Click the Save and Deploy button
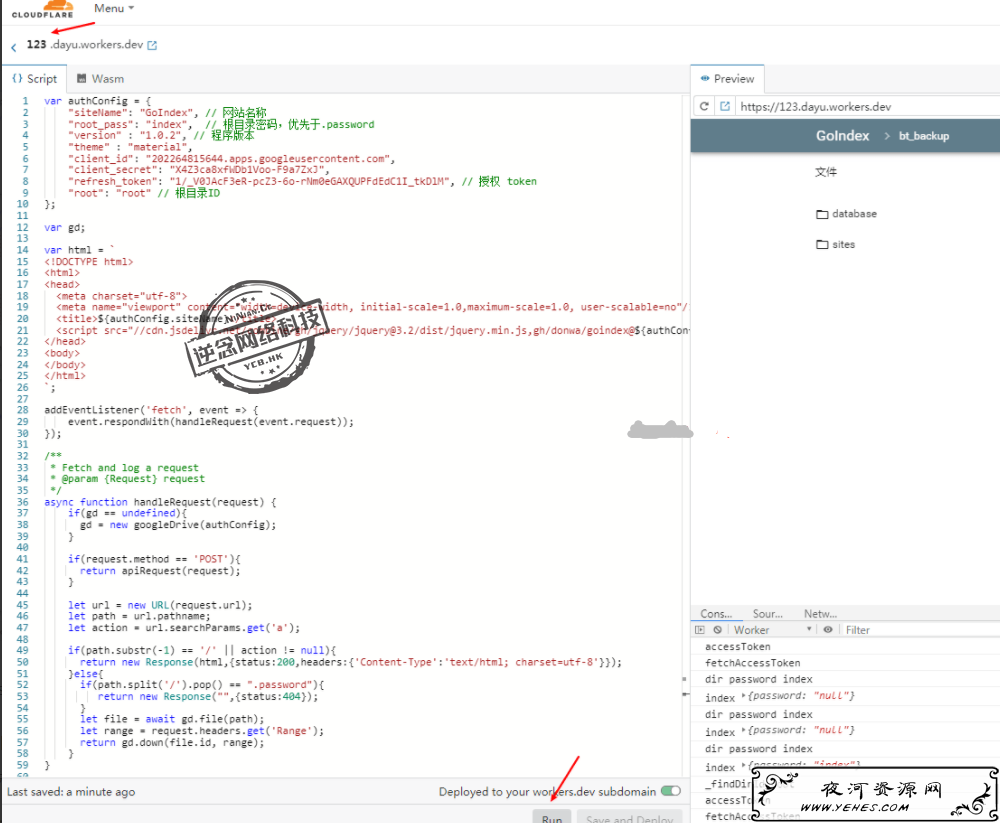 [629, 817]
